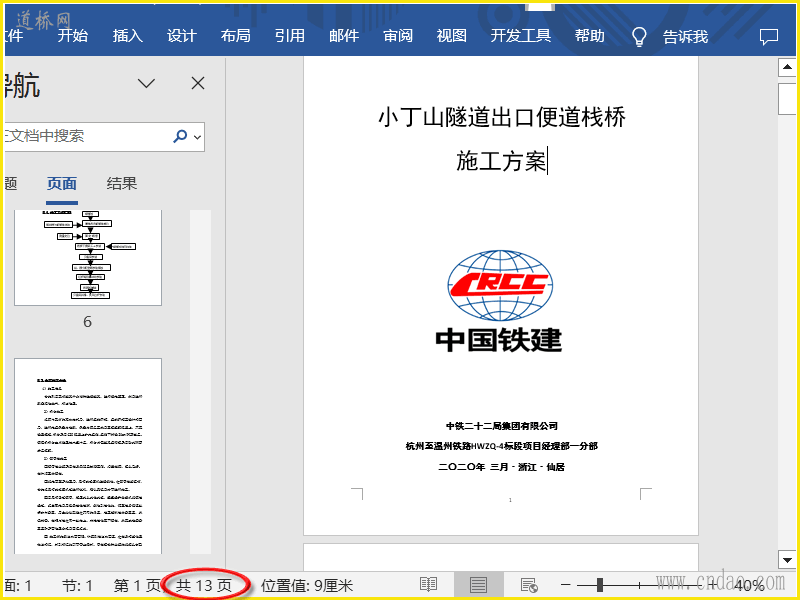Click the 中国铁建 logo text
The image size is (800, 600).
pos(498,340)
